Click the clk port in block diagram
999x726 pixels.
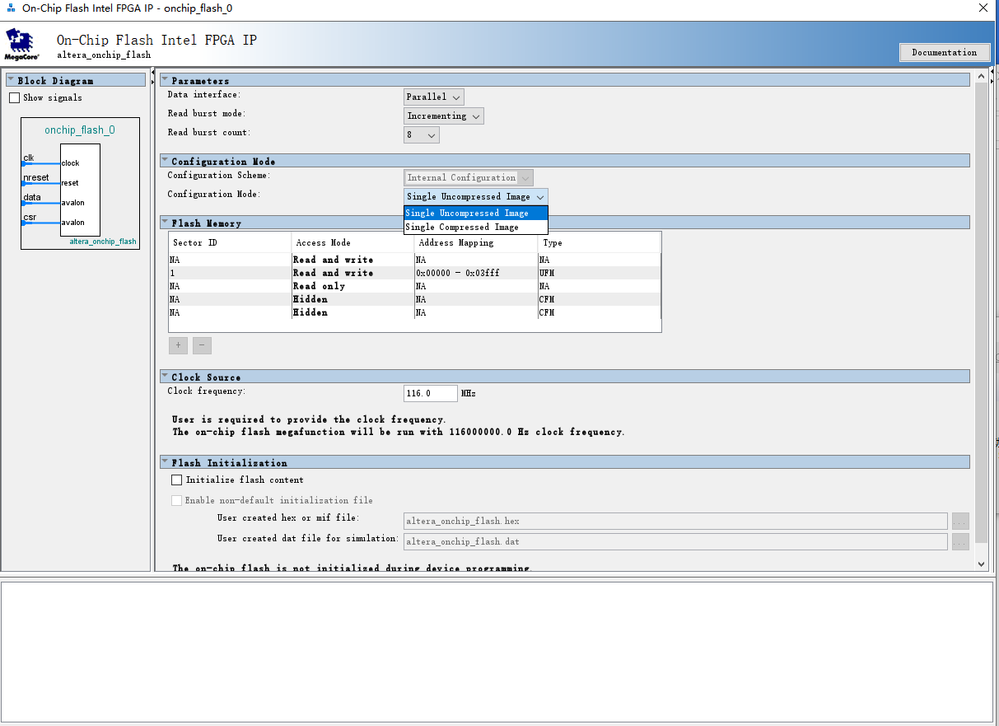coord(29,158)
